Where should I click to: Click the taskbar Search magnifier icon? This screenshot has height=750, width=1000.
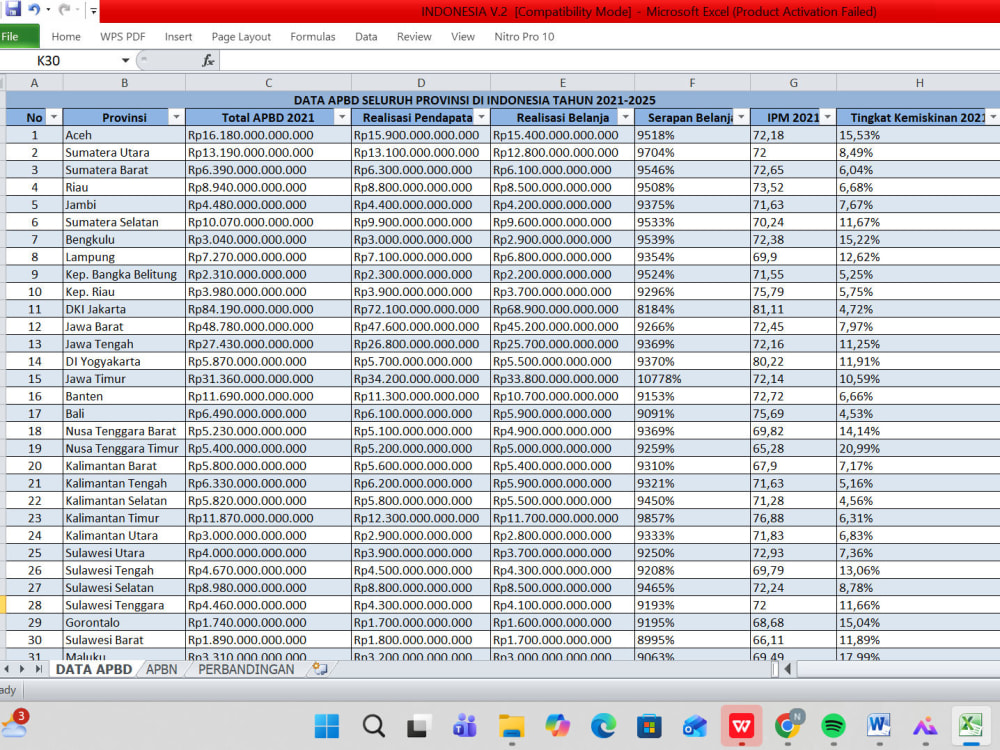pyautogui.click(x=373, y=726)
